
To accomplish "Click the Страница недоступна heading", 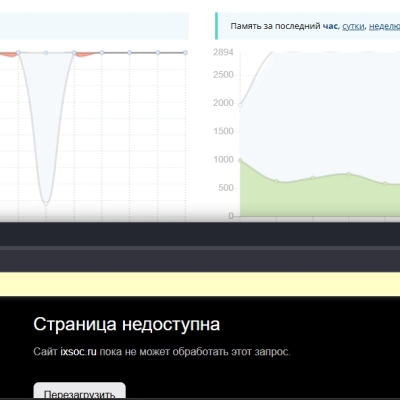I will coord(127,324).
